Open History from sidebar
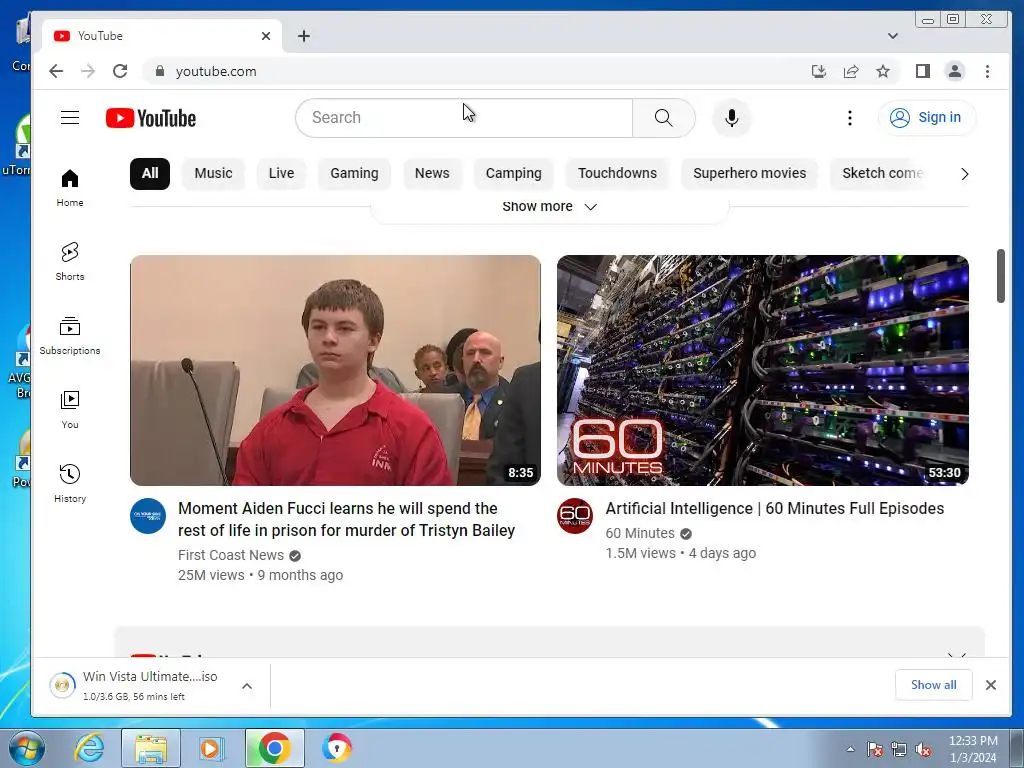The width and height of the screenshot is (1024, 768). coord(70,483)
